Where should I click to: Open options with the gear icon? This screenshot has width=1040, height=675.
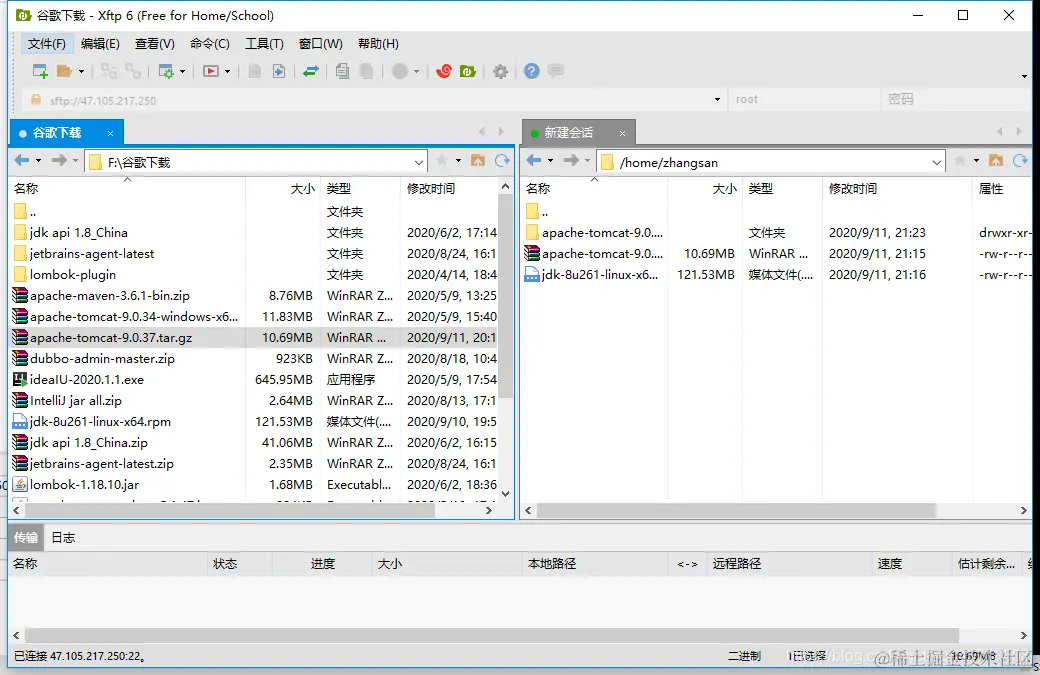point(500,71)
